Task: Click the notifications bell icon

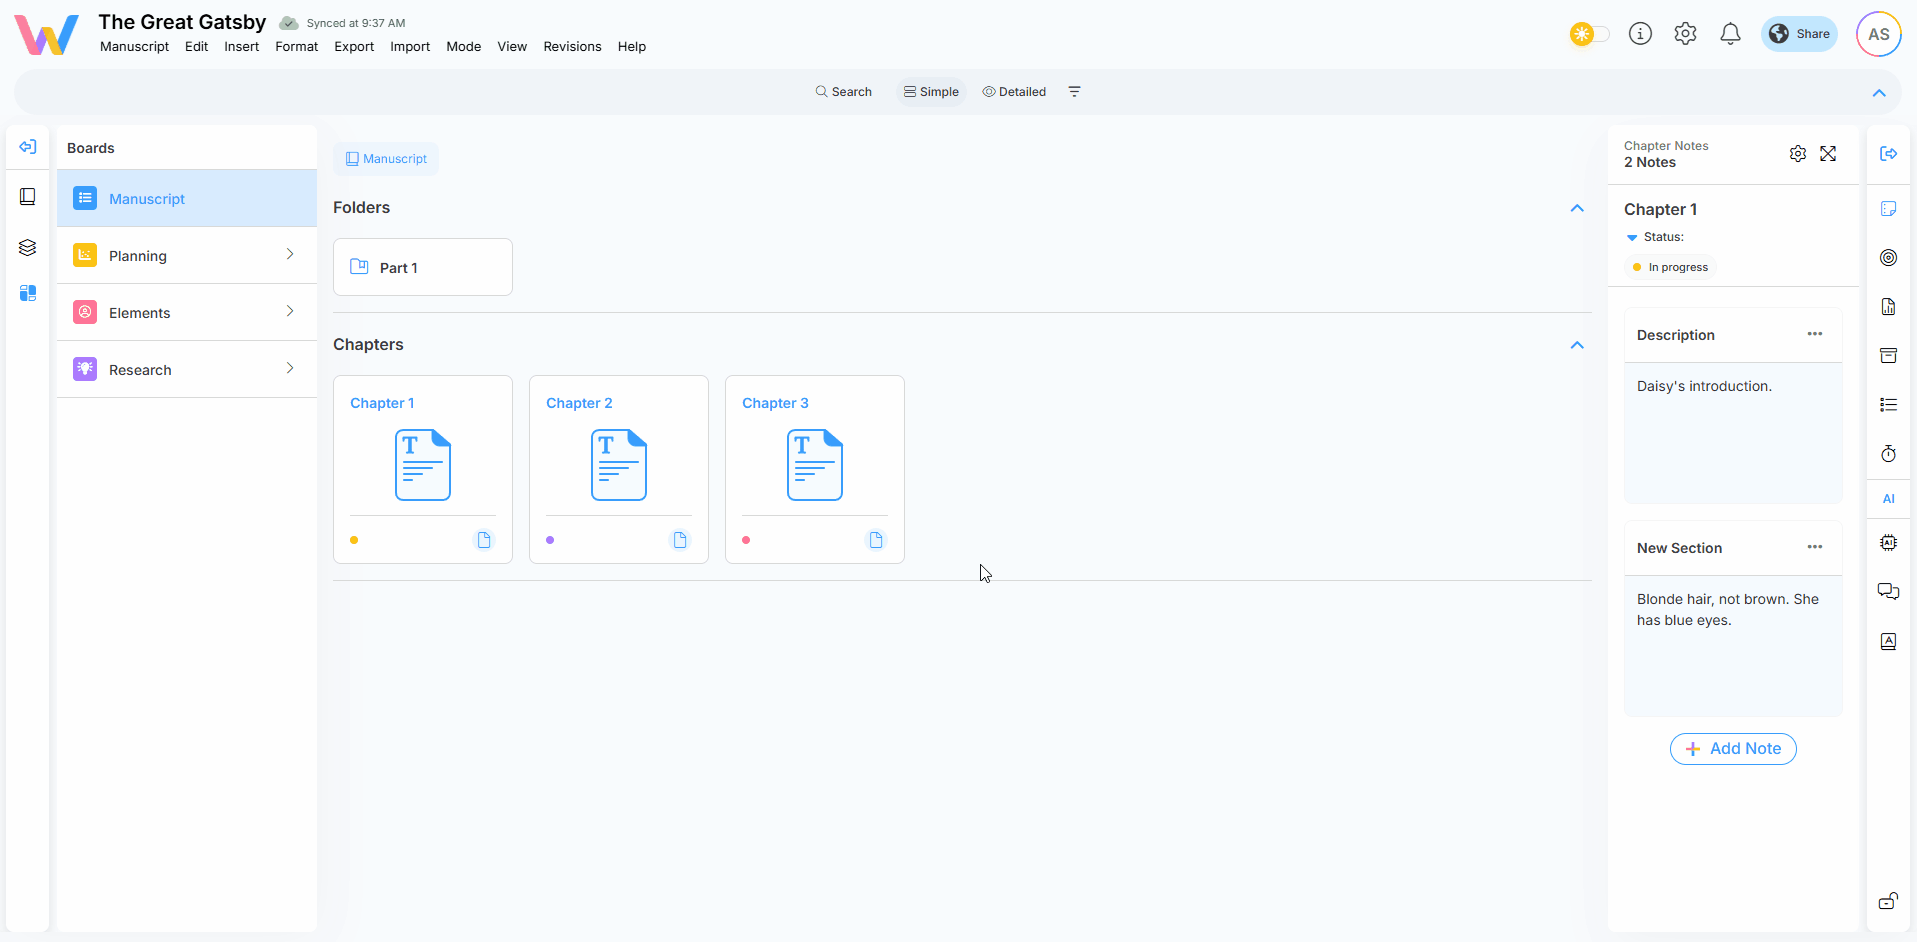Action: point(1730,34)
